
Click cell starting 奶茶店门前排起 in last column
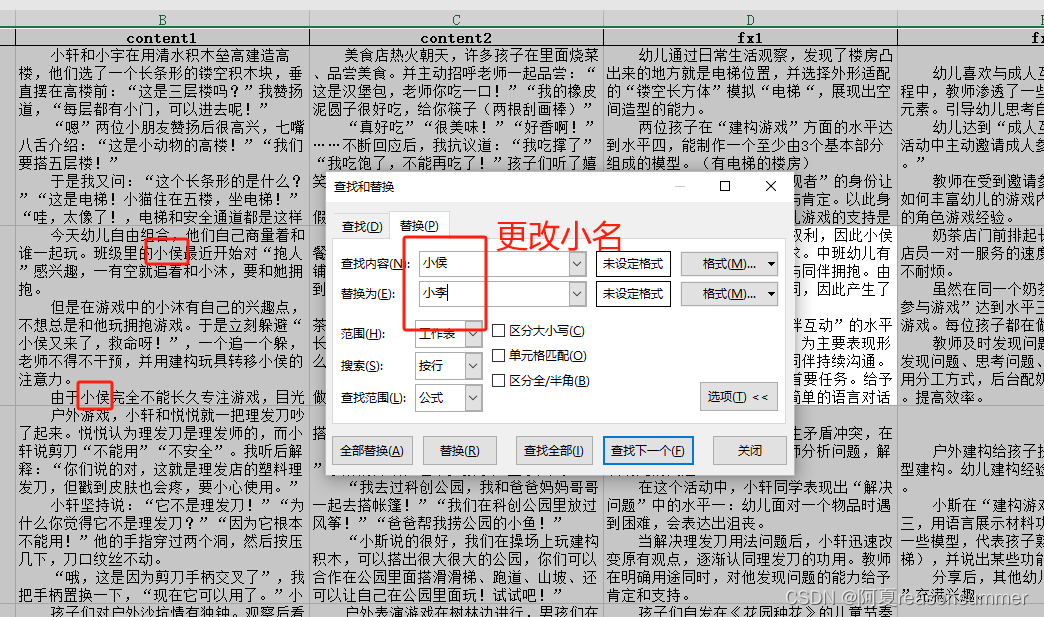(x=971, y=315)
